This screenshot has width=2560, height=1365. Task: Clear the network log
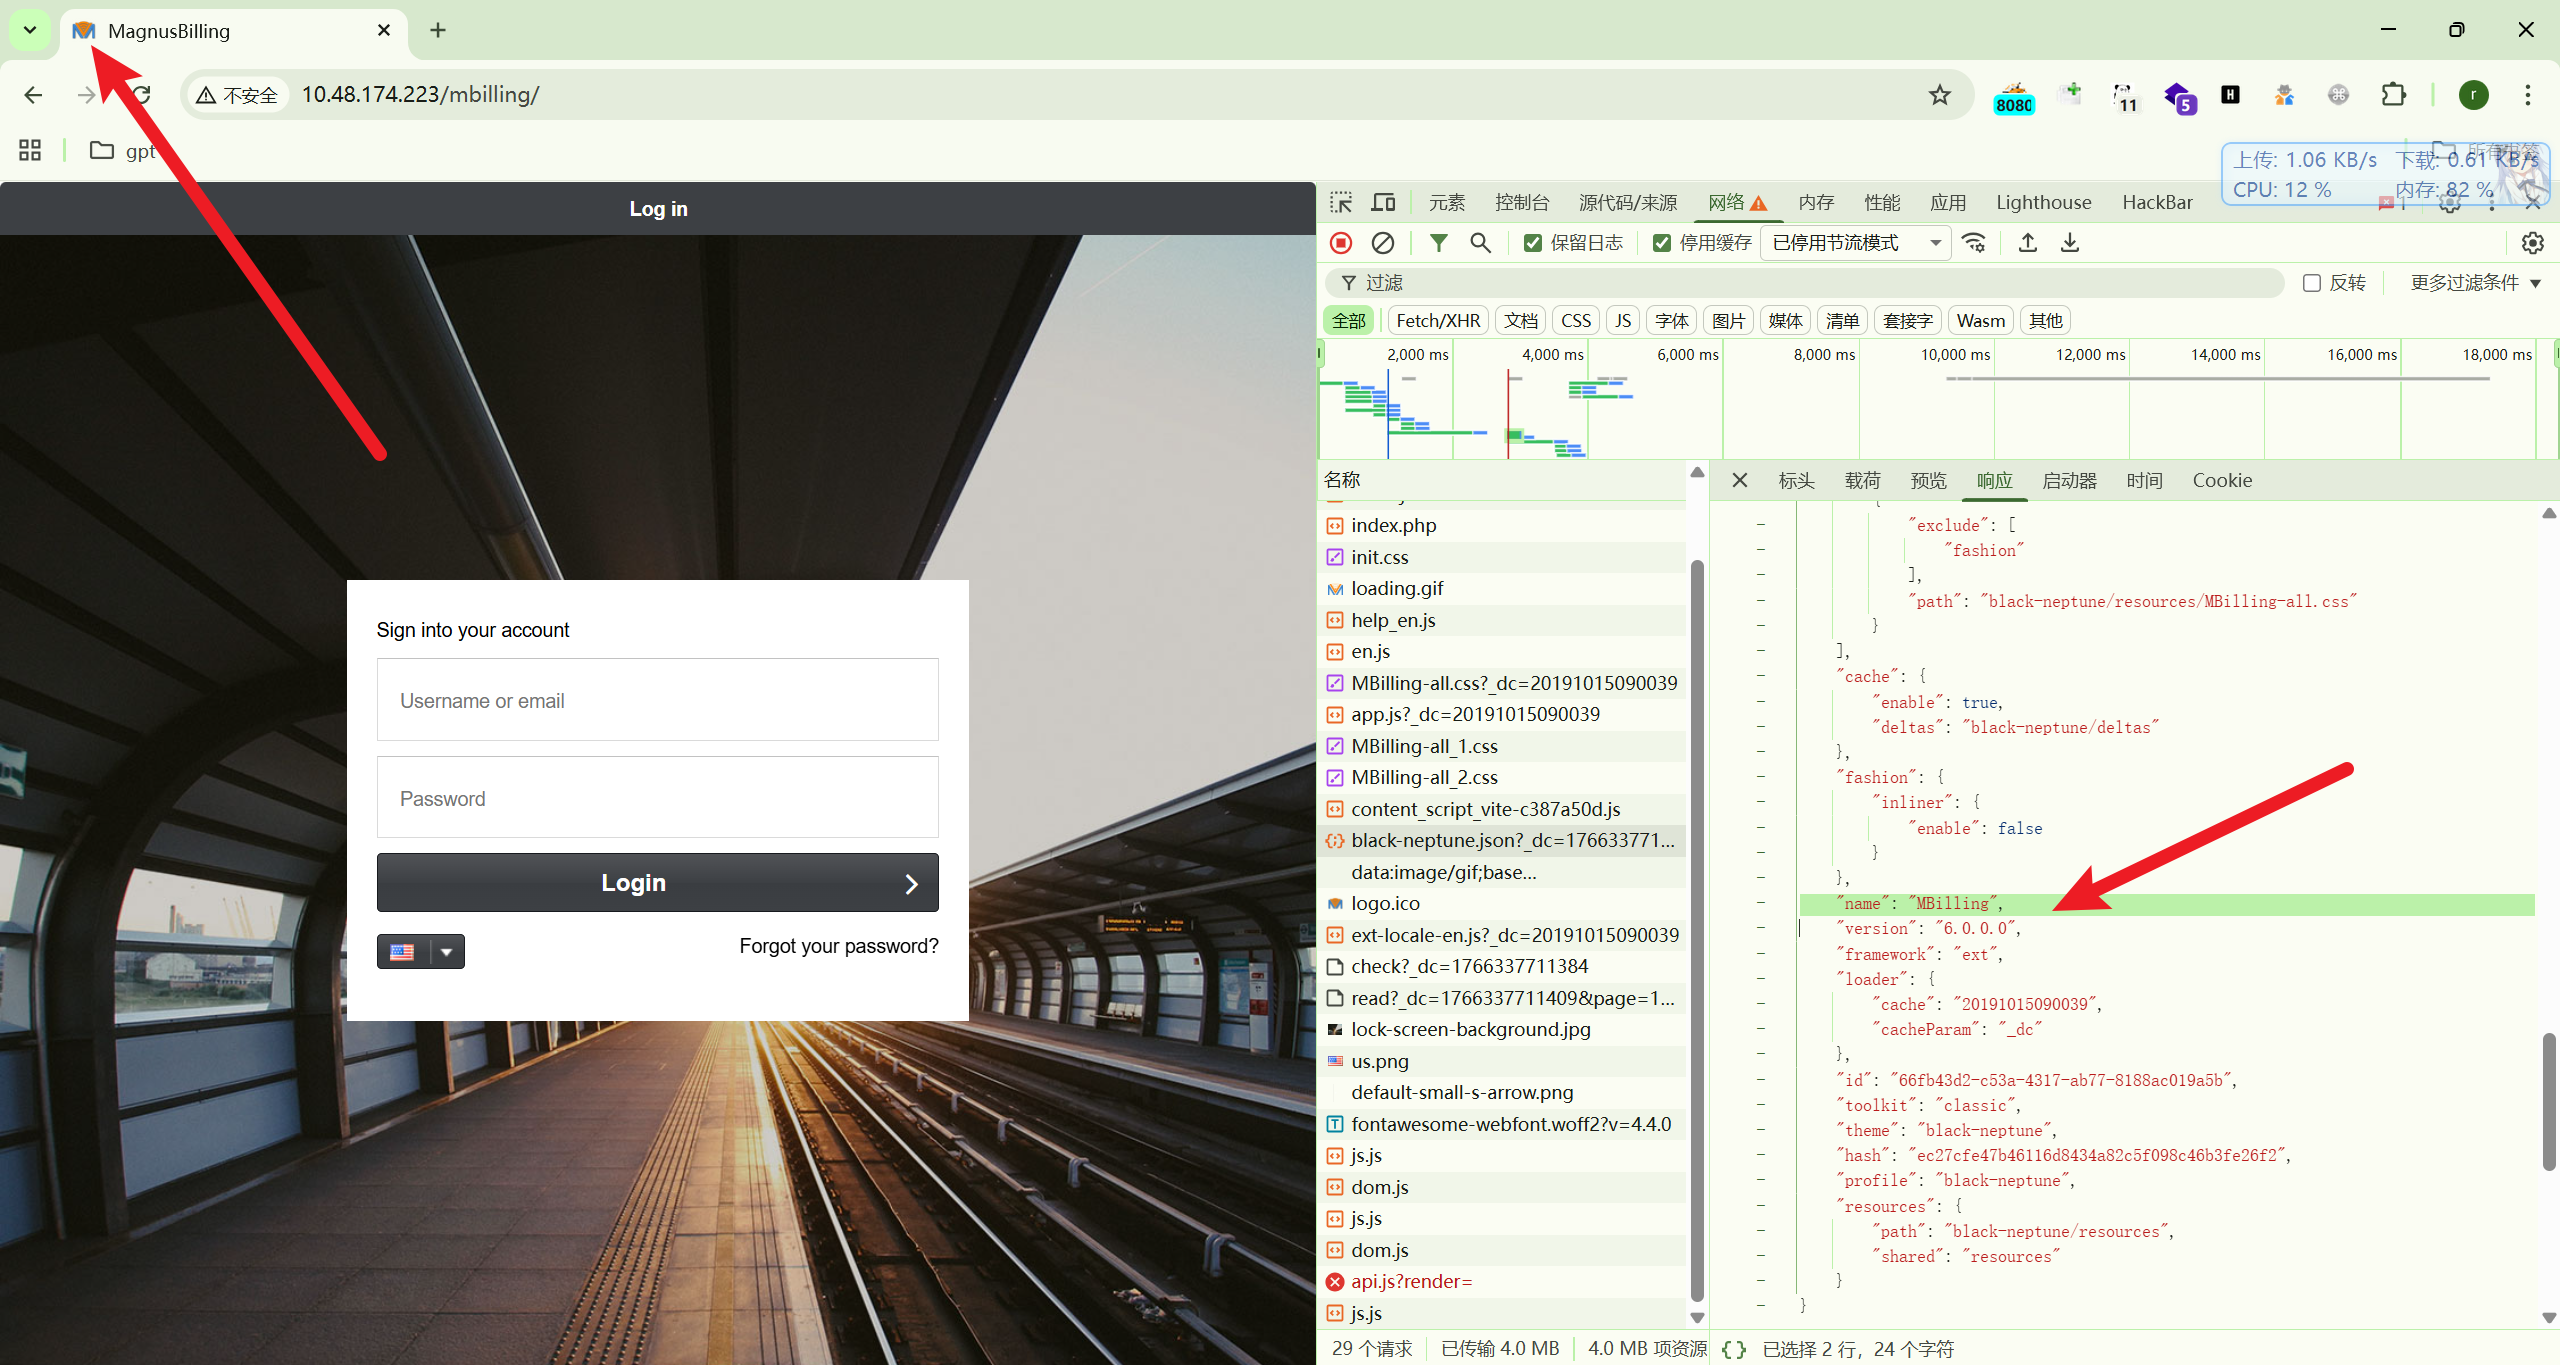tap(1383, 243)
